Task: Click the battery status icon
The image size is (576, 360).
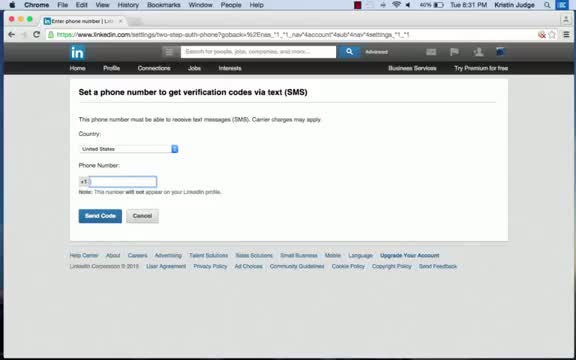Action: pyautogui.click(x=439, y=5)
